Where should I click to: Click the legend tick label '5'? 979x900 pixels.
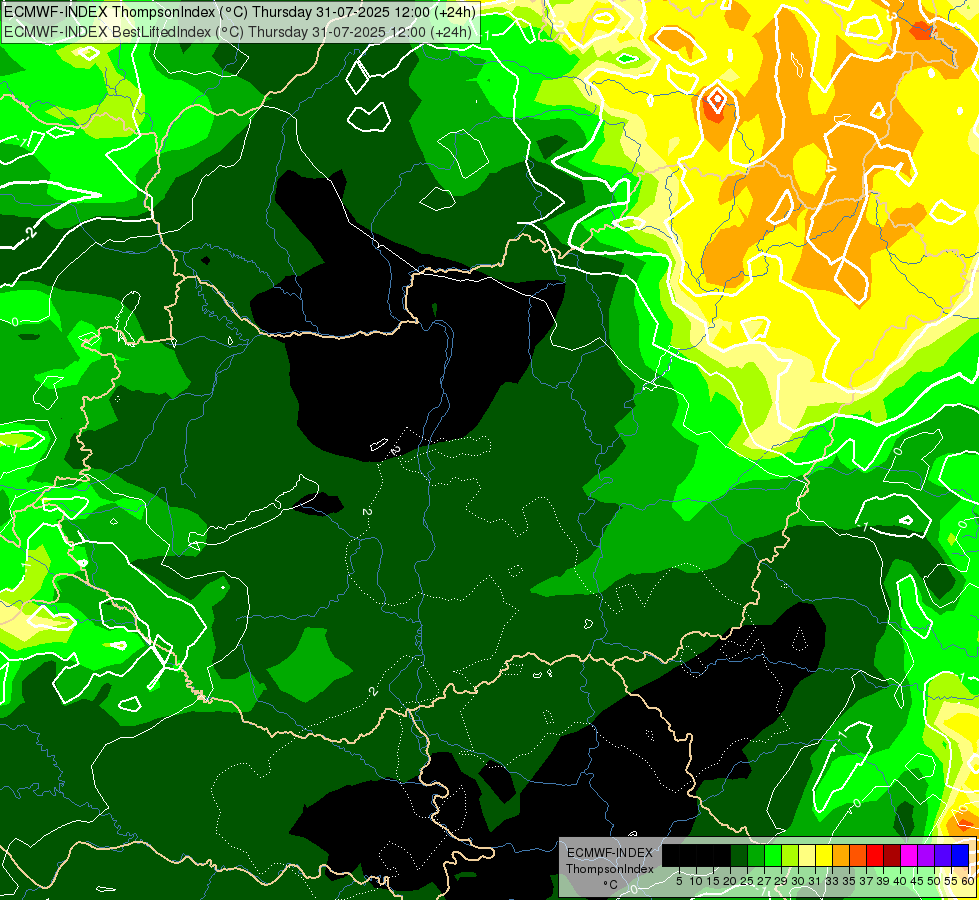click(679, 881)
